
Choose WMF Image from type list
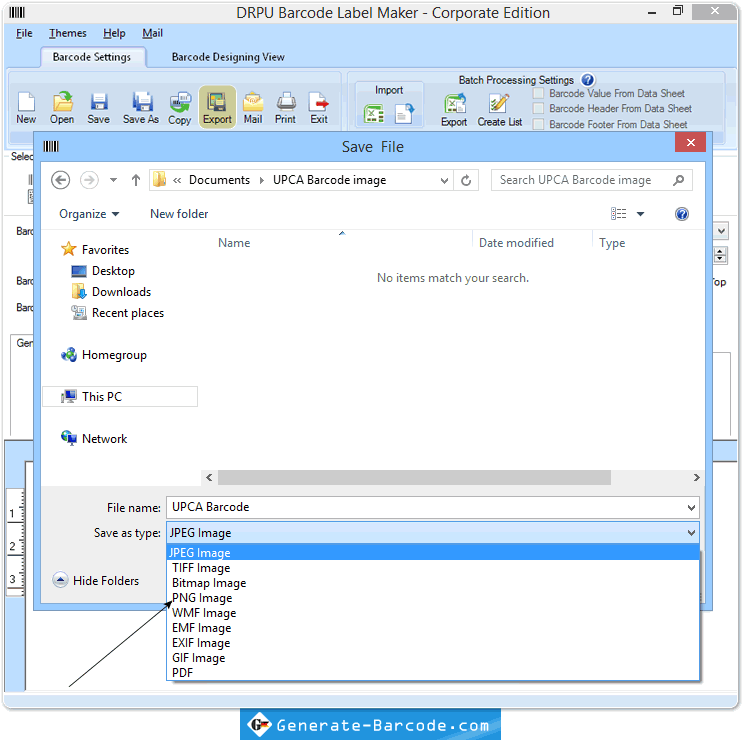433,613
